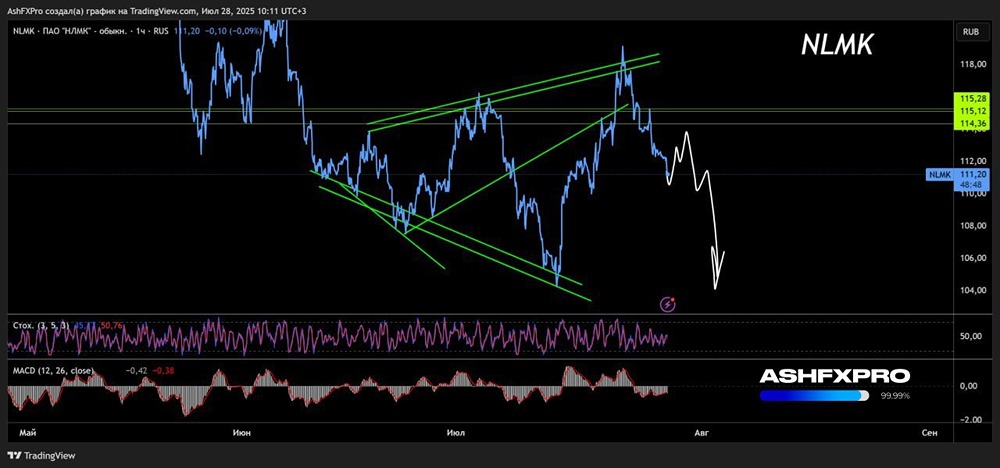Click the Stochastic (3, 5, 3) indicator label
The height and width of the screenshot is (468, 1000).
[x=43, y=326]
